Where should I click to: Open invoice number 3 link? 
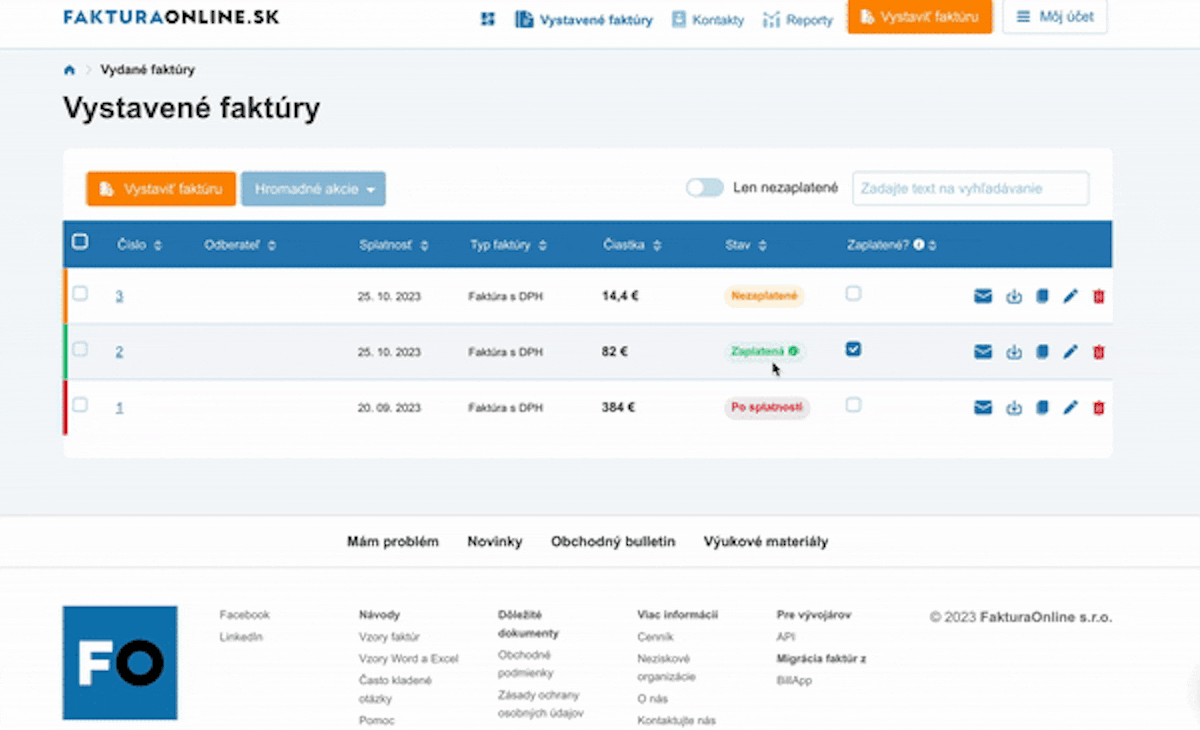[x=119, y=296]
